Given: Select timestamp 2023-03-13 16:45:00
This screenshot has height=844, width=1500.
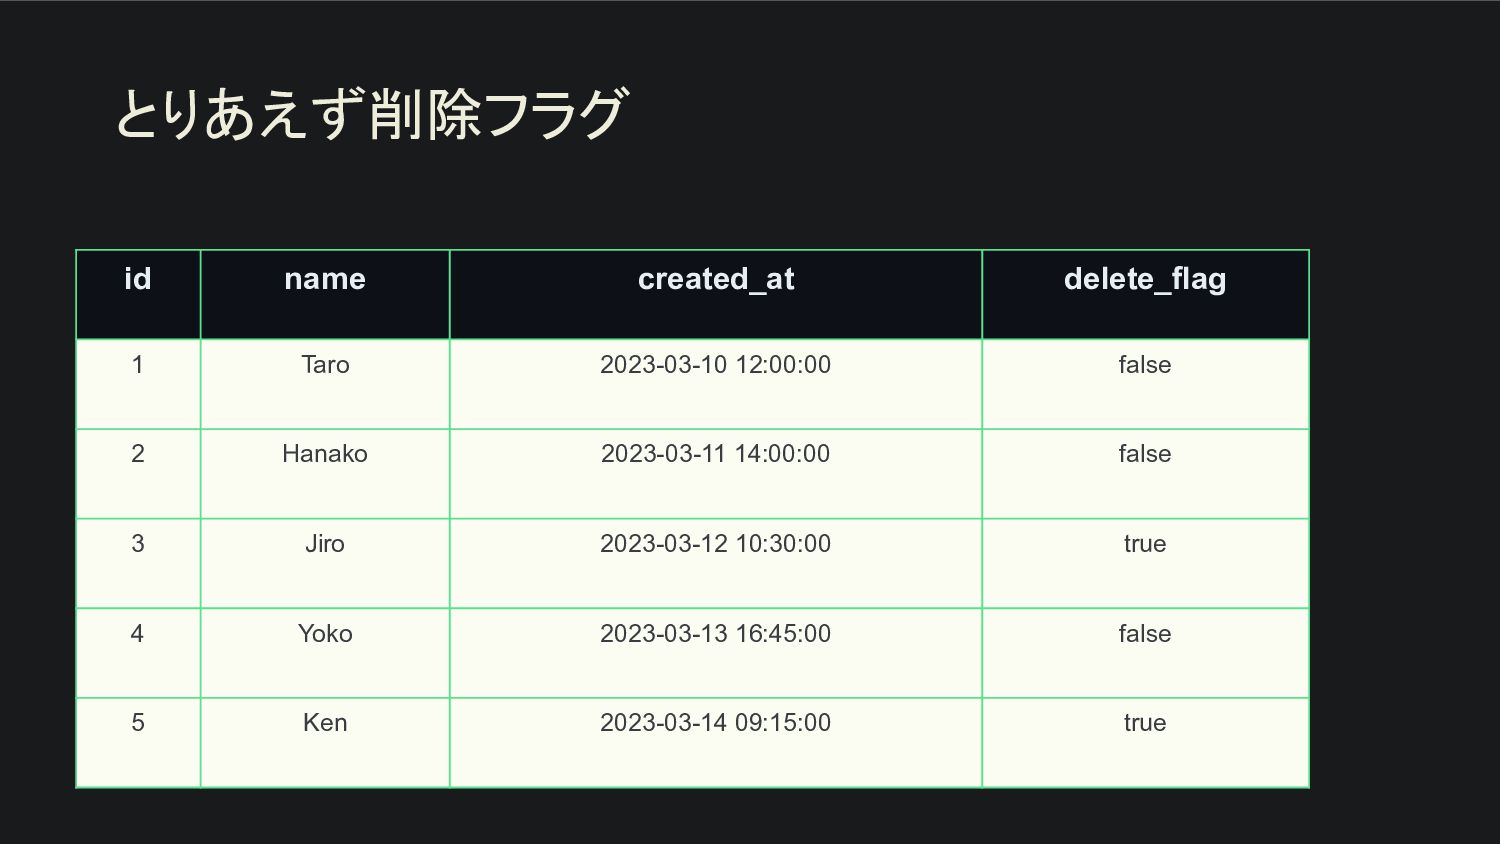Looking at the screenshot, I should (x=716, y=634).
